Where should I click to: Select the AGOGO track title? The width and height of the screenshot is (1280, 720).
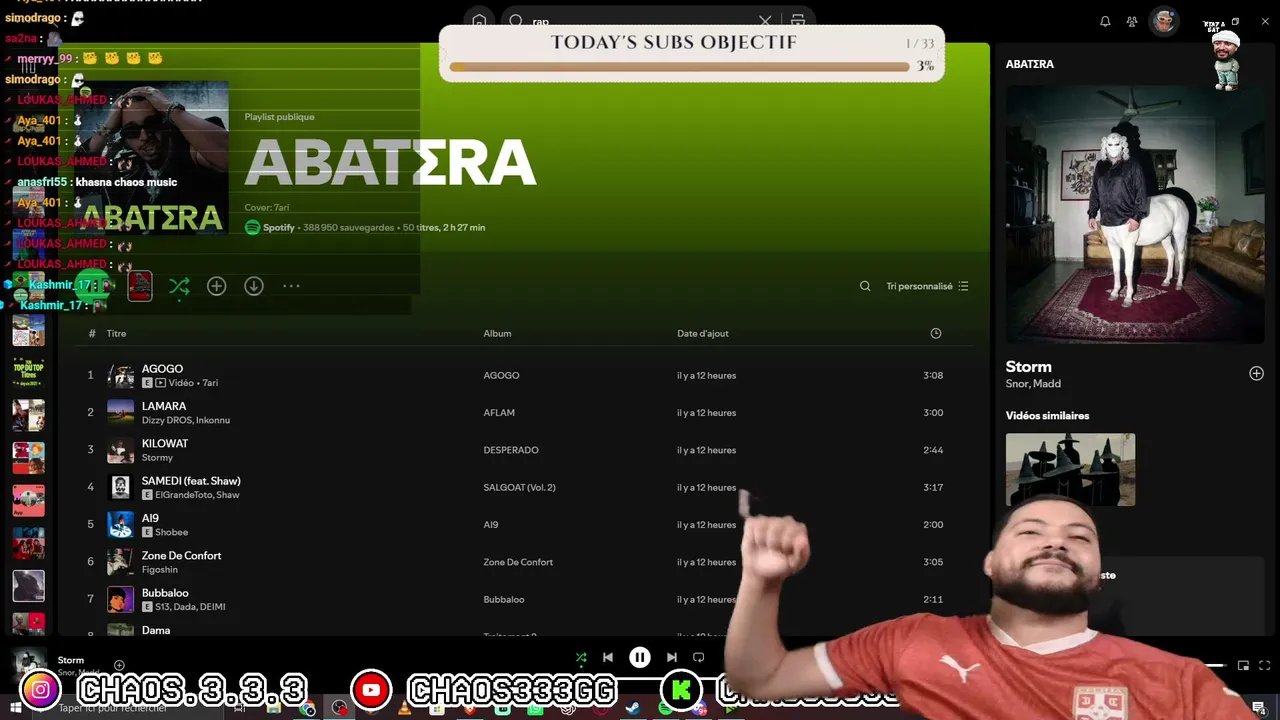pos(162,369)
